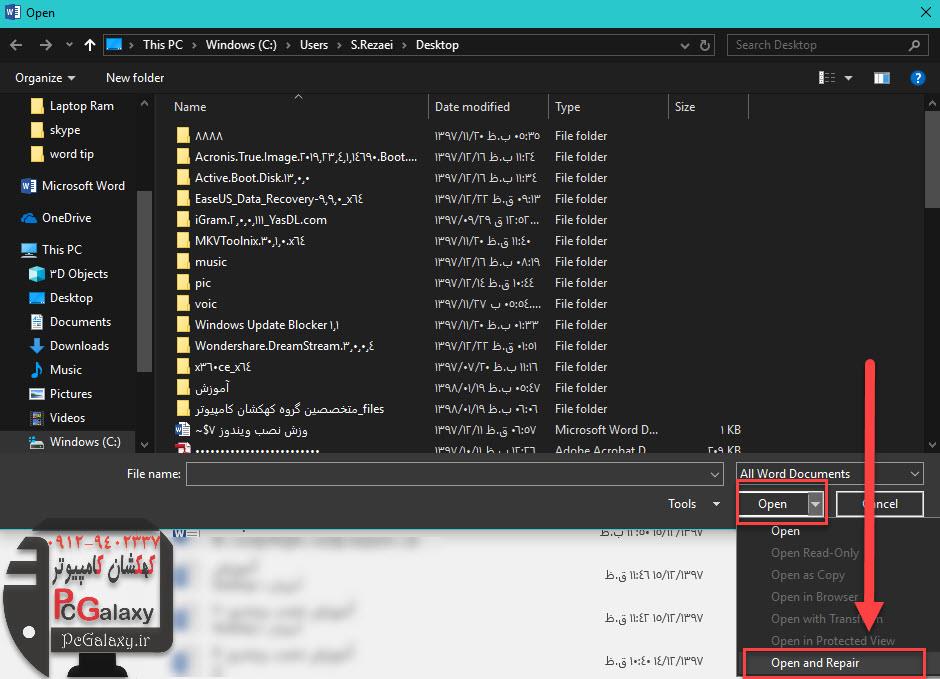Open the Help question mark icon
The width and height of the screenshot is (940, 679).
(x=917, y=78)
